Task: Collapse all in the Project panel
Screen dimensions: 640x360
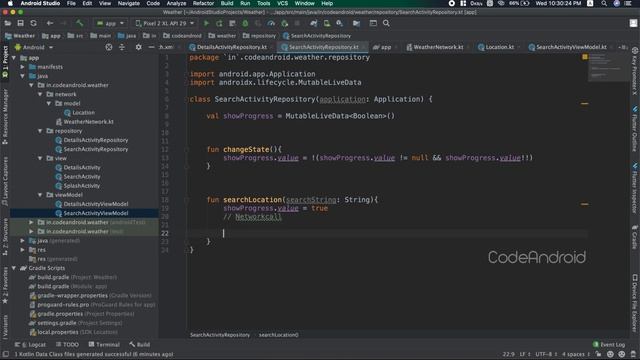Action: (122, 47)
